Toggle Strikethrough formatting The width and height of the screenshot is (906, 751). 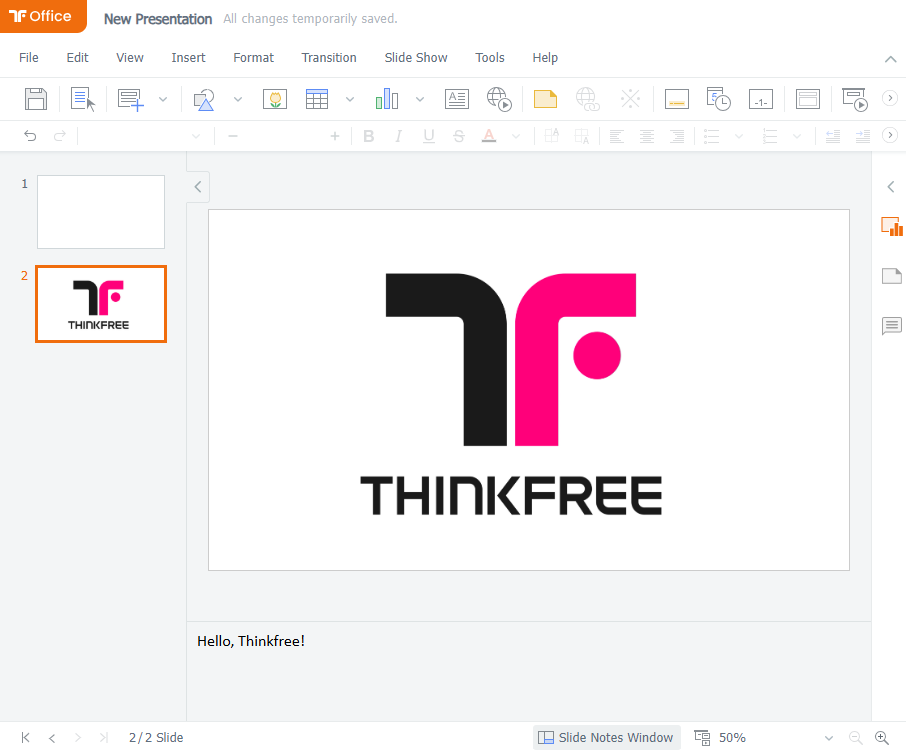point(459,136)
